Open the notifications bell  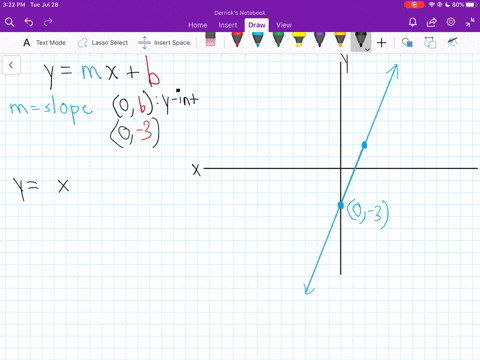tap(413, 22)
